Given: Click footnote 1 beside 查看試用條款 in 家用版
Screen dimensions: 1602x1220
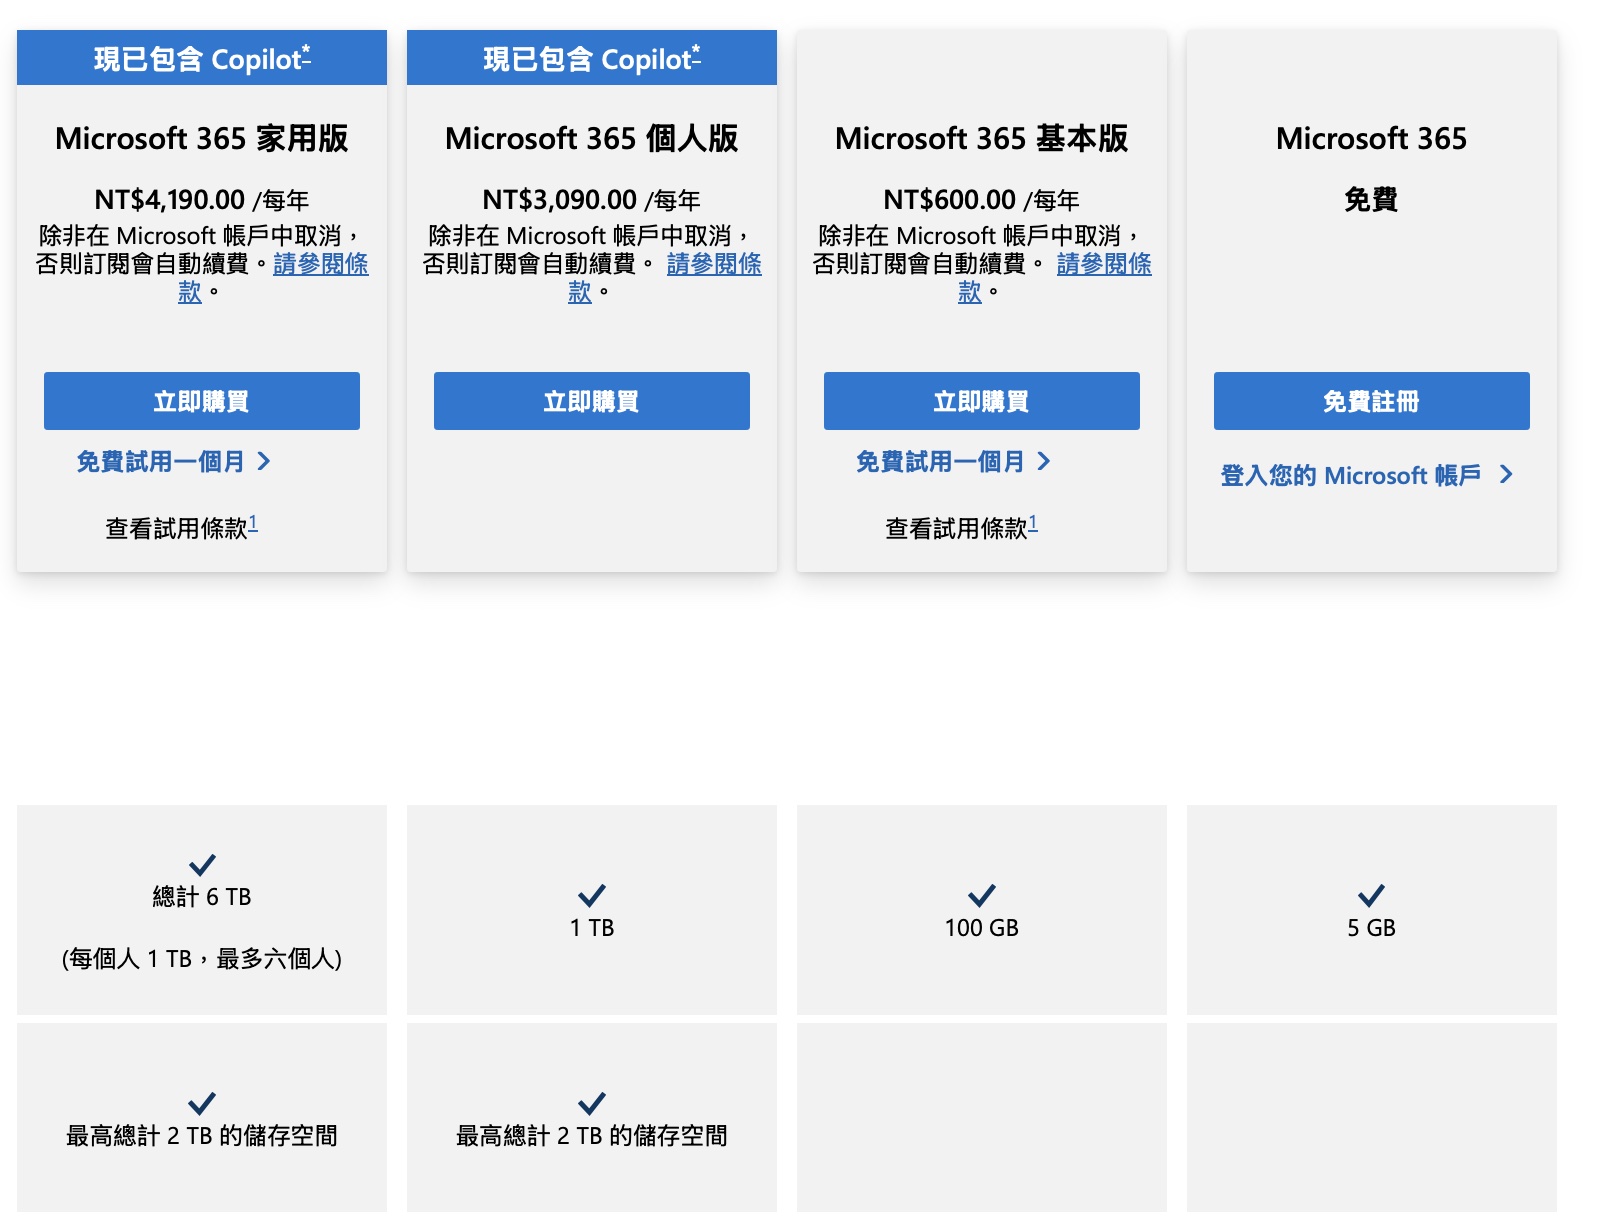Looking at the screenshot, I should [x=253, y=523].
